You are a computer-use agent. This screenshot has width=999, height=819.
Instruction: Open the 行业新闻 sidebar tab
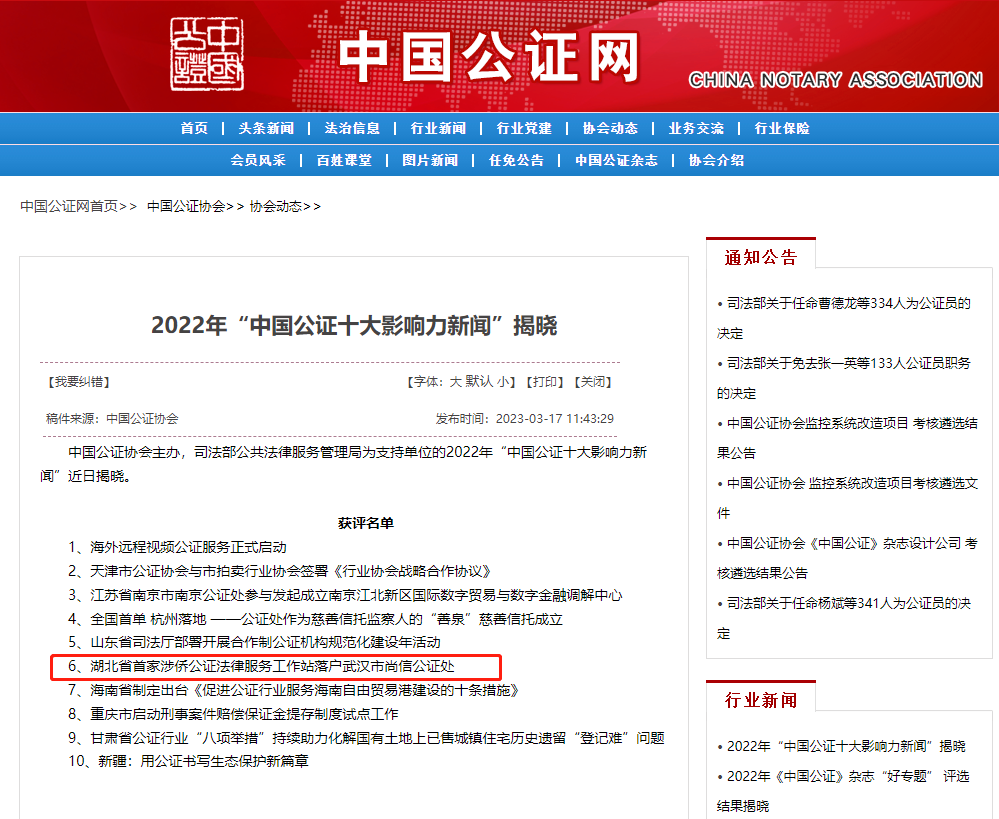pos(761,700)
